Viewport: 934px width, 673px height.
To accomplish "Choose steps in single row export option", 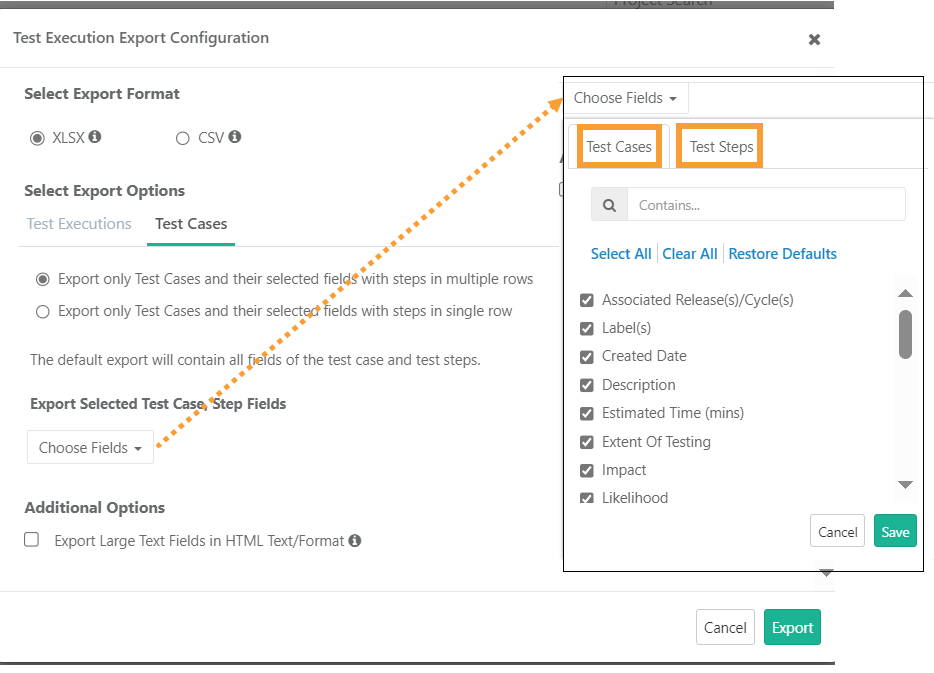I will point(43,312).
